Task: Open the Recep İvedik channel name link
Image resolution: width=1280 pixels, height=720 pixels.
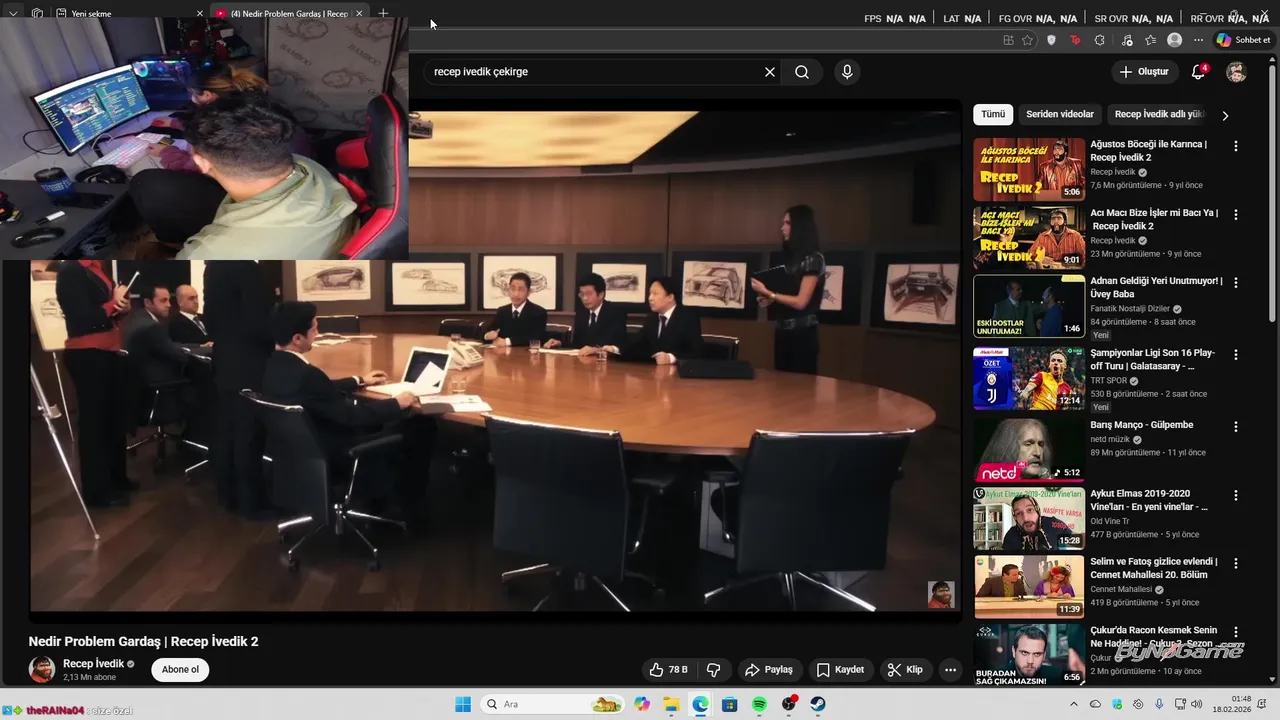Action: coord(94,664)
